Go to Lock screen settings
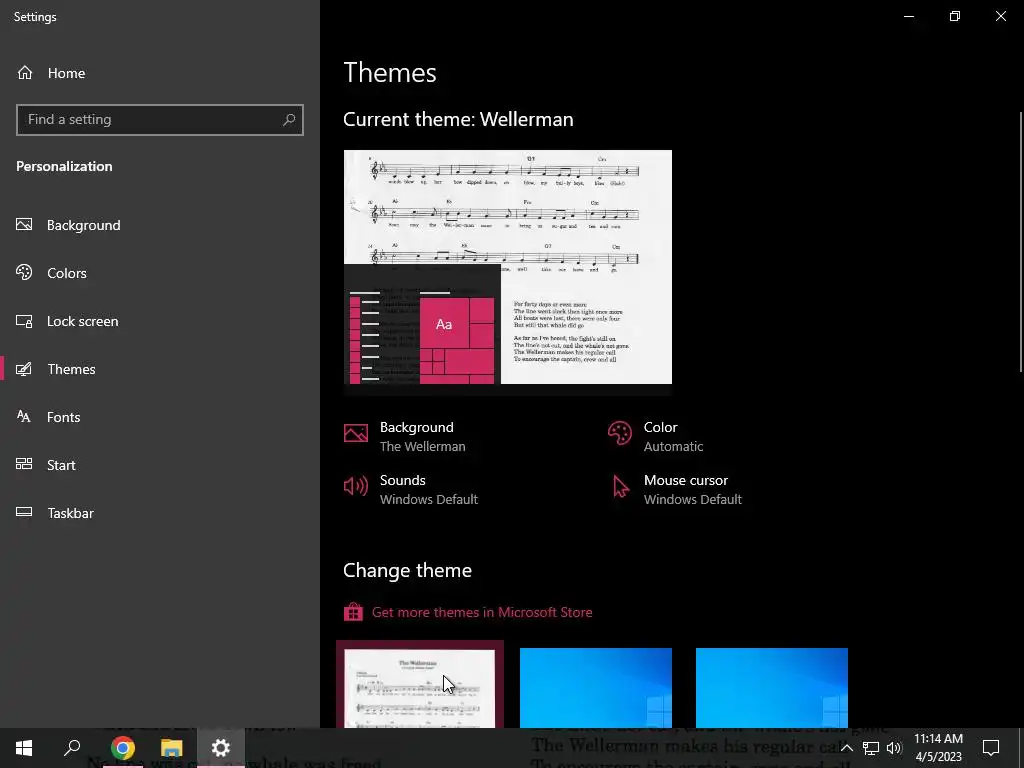Viewport: 1024px width, 768px height. pos(82,321)
